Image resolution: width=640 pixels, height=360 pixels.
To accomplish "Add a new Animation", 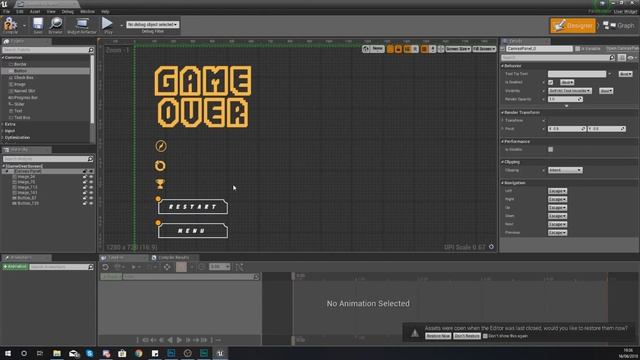I will pyautogui.click(x=15, y=267).
